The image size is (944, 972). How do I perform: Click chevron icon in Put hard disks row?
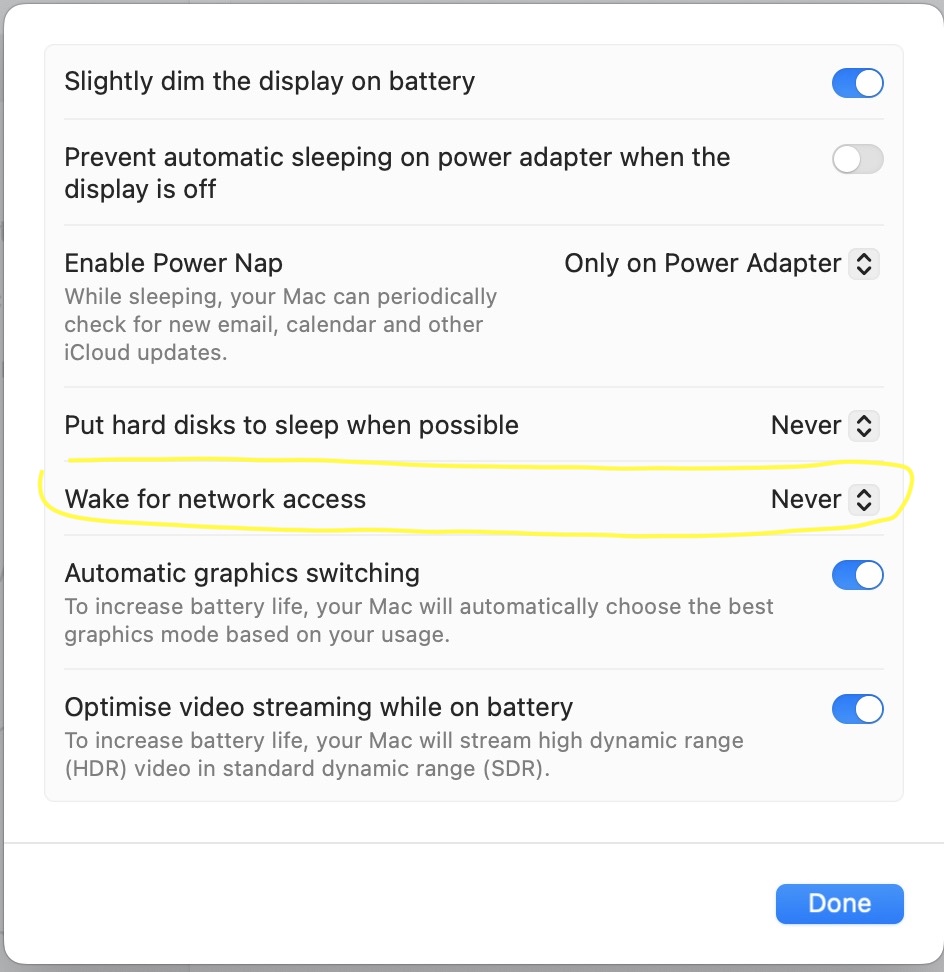[x=864, y=426]
